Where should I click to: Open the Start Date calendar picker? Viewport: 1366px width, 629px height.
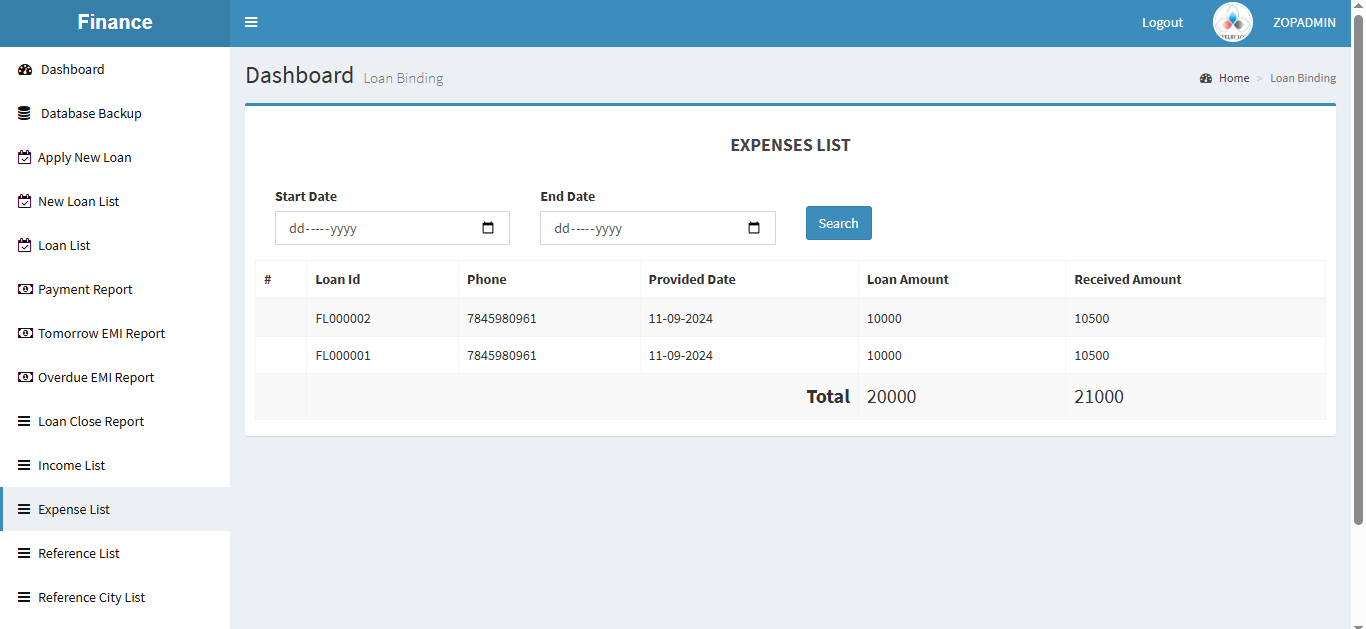pyautogui.click(x=488, y=228)
